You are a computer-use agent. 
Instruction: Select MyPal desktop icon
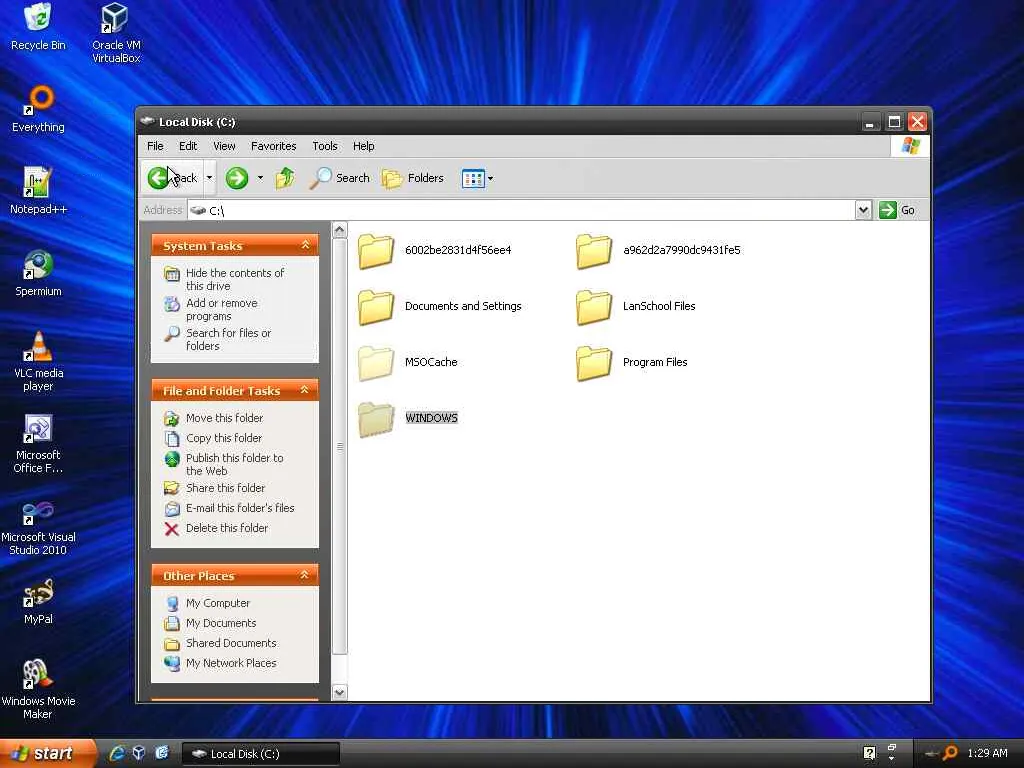click(x=38, y=601)
